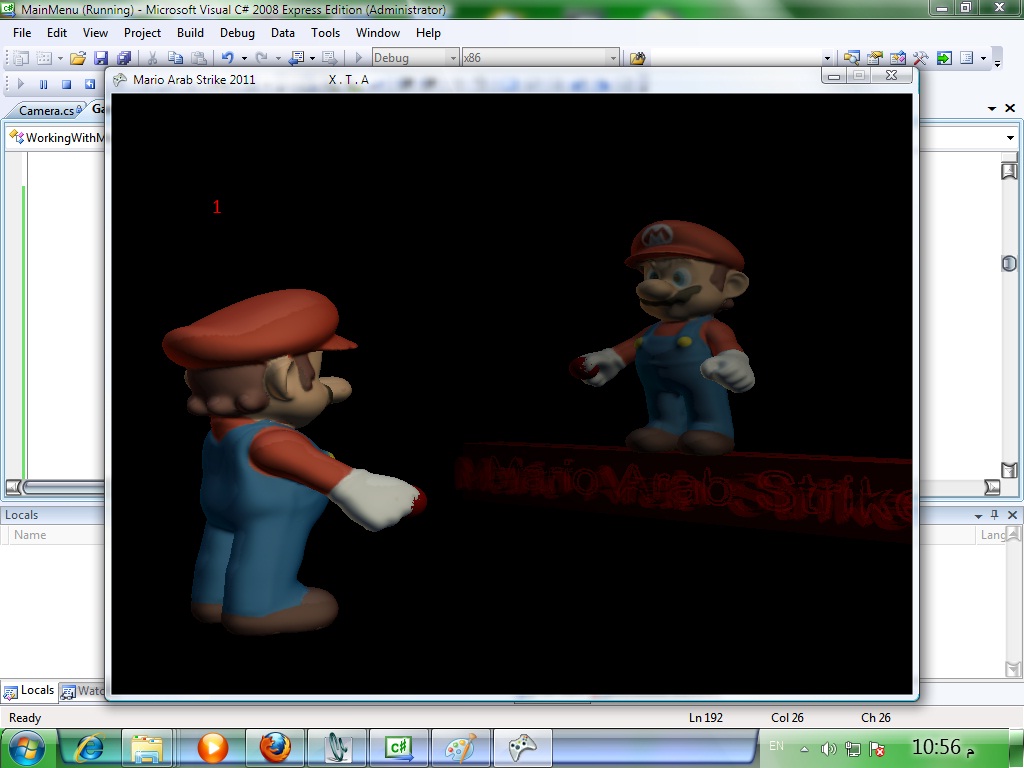Click the Start Page green arrow icon

point(944,58)
